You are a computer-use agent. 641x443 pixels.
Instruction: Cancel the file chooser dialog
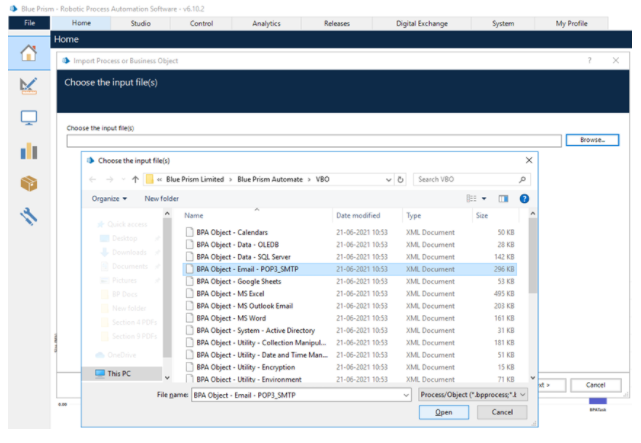(502, 412)
